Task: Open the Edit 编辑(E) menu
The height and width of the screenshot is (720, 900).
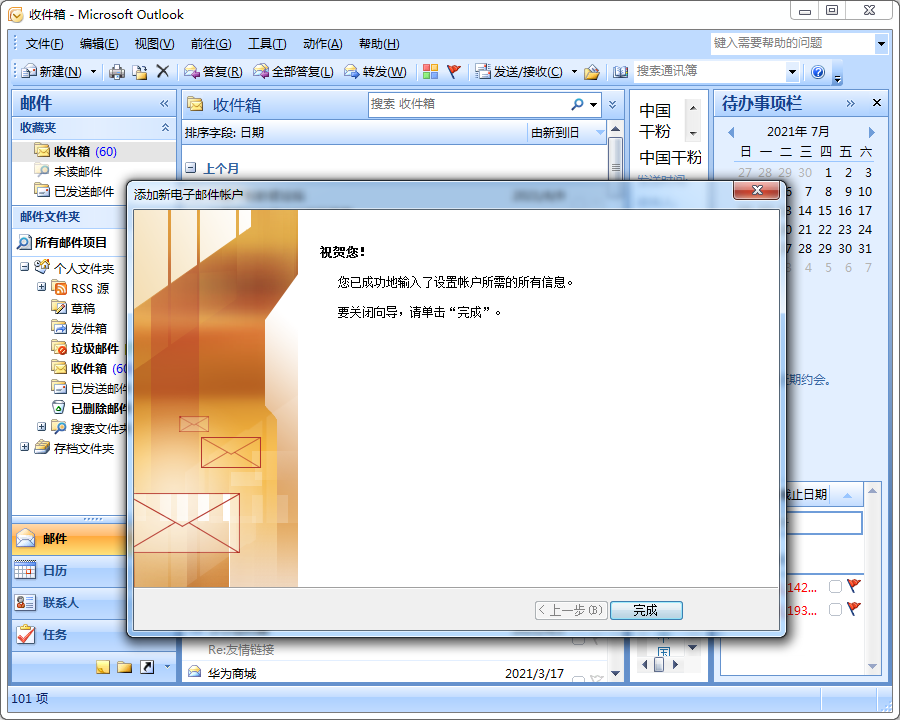Action: (99, 44)
